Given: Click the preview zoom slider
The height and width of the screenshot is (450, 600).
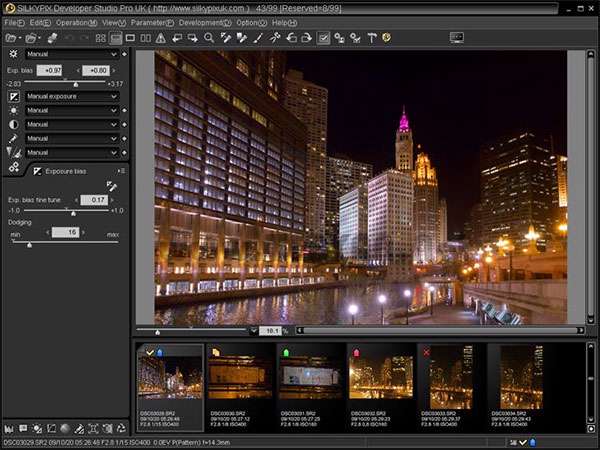Looking at the screenshot, I should click(x=191, y=331).
